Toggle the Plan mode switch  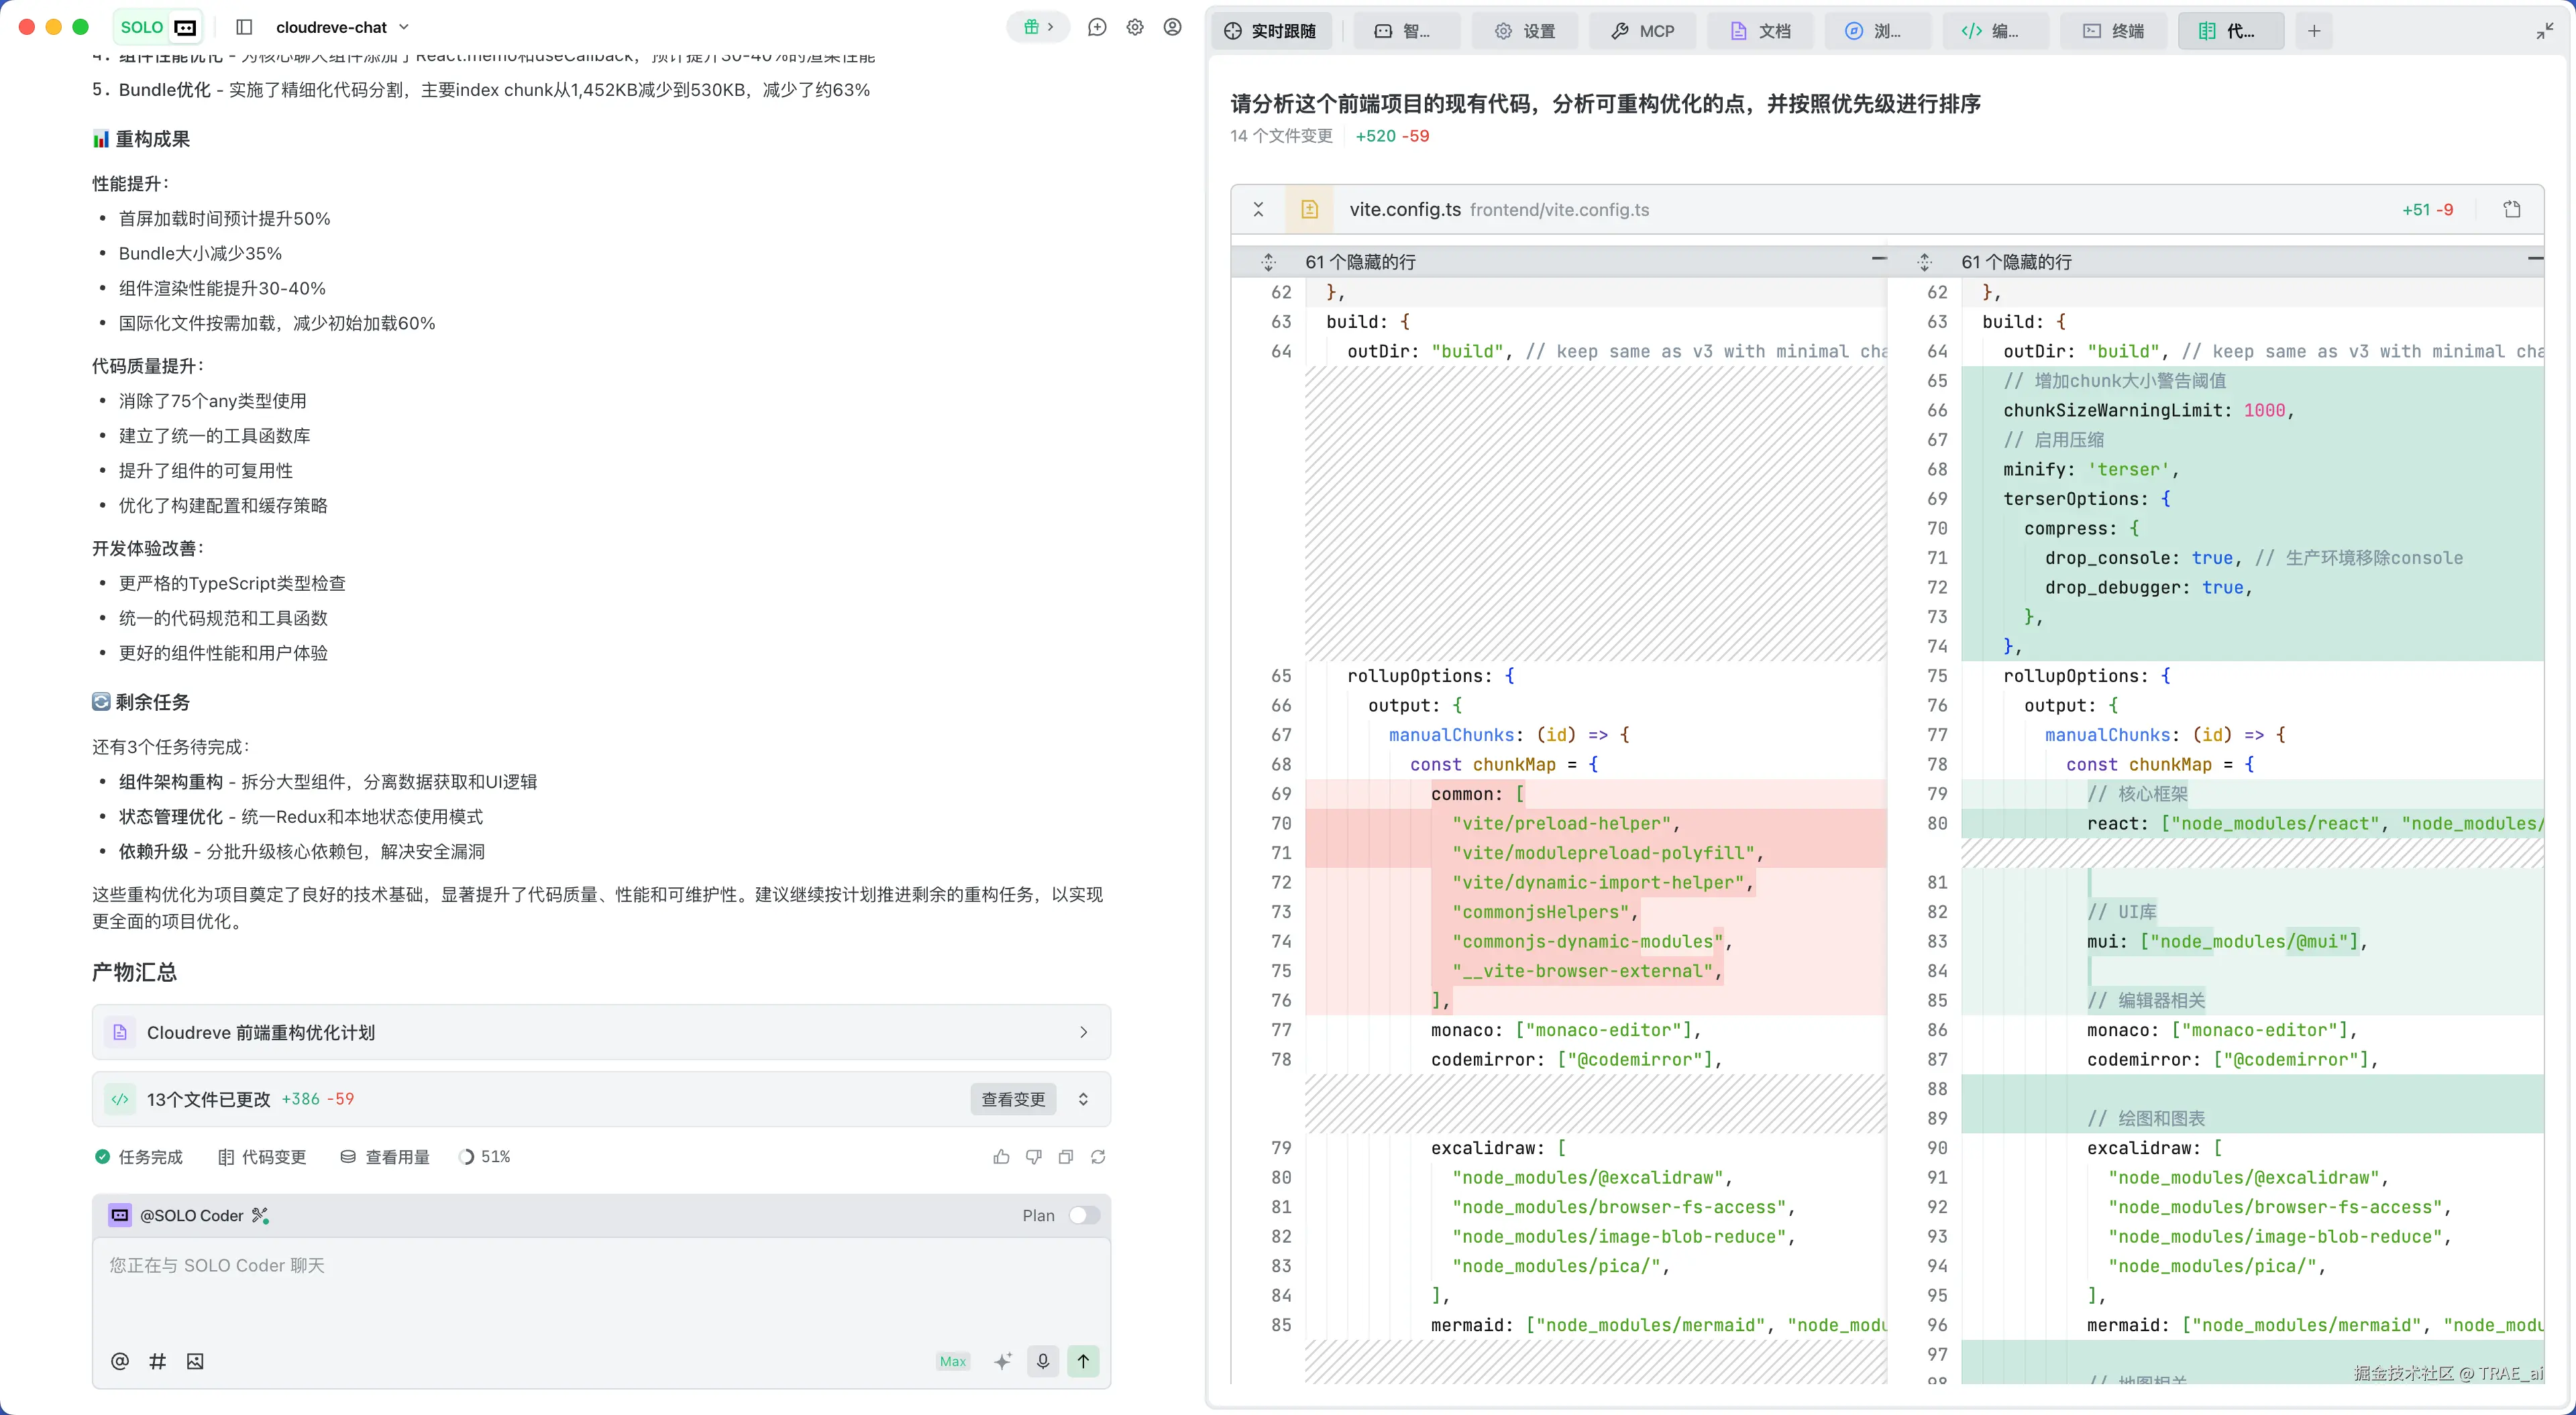point(1084,1215)
